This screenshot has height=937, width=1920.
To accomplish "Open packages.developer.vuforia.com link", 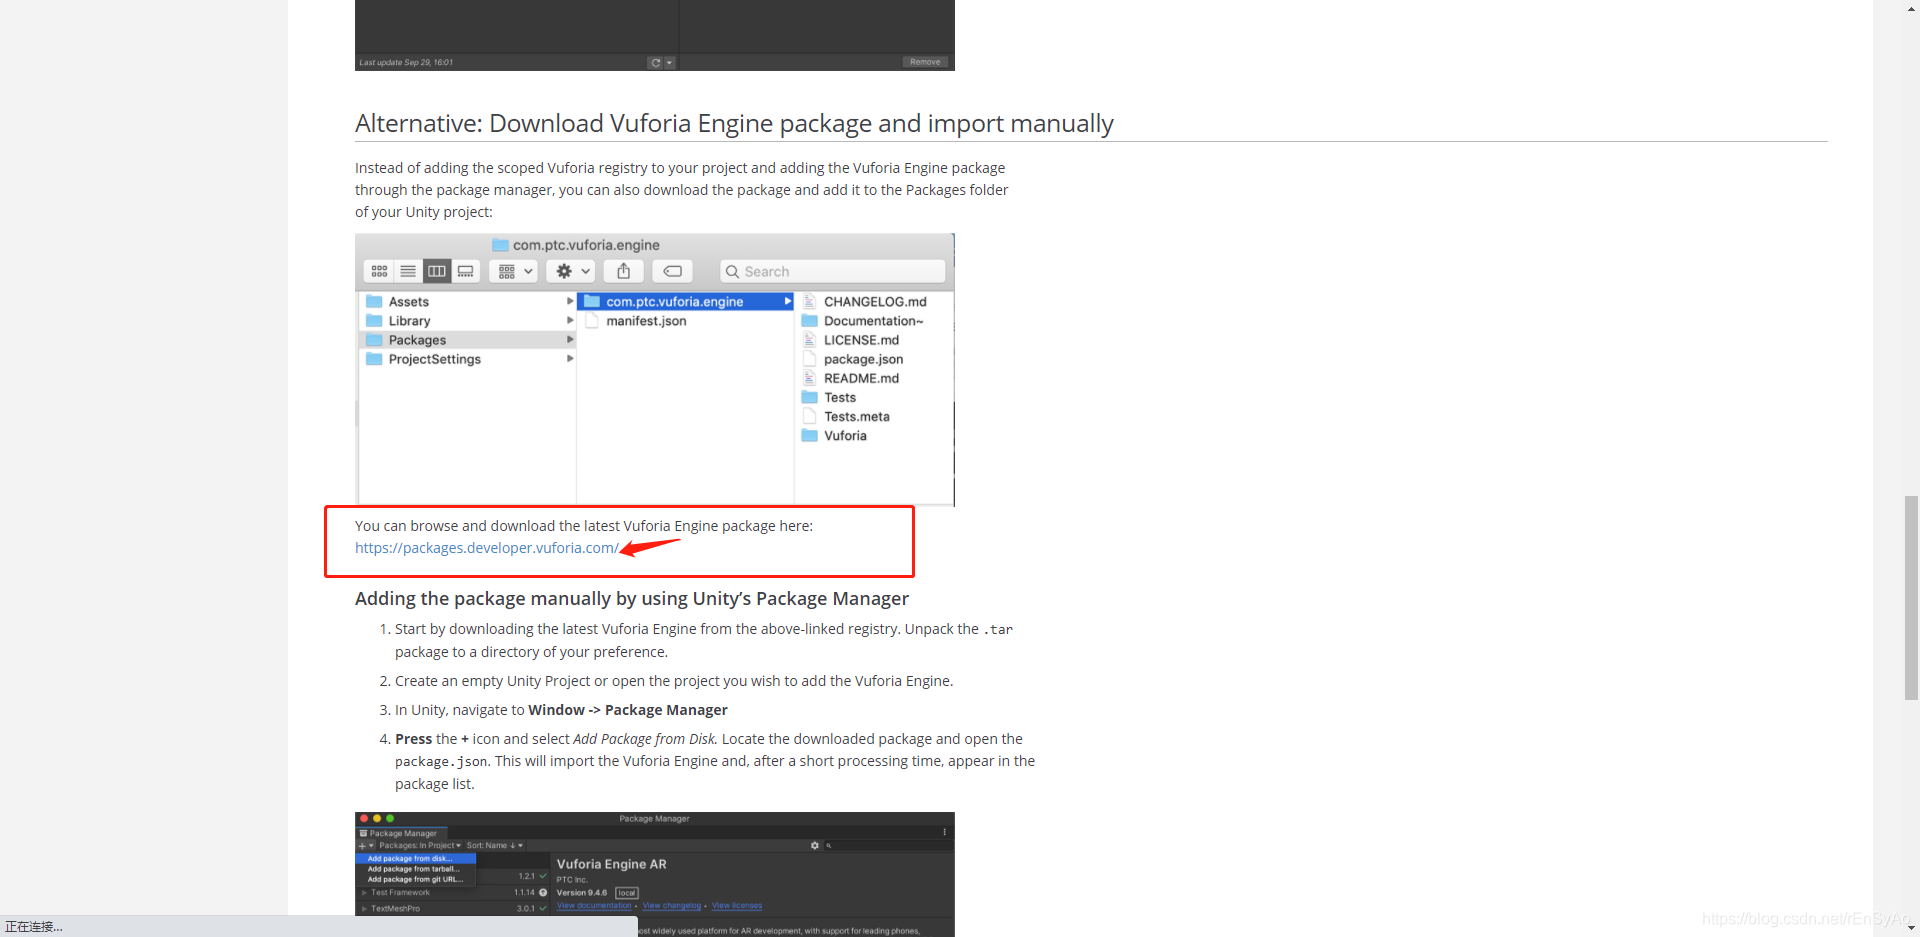I will click(487, 548).
